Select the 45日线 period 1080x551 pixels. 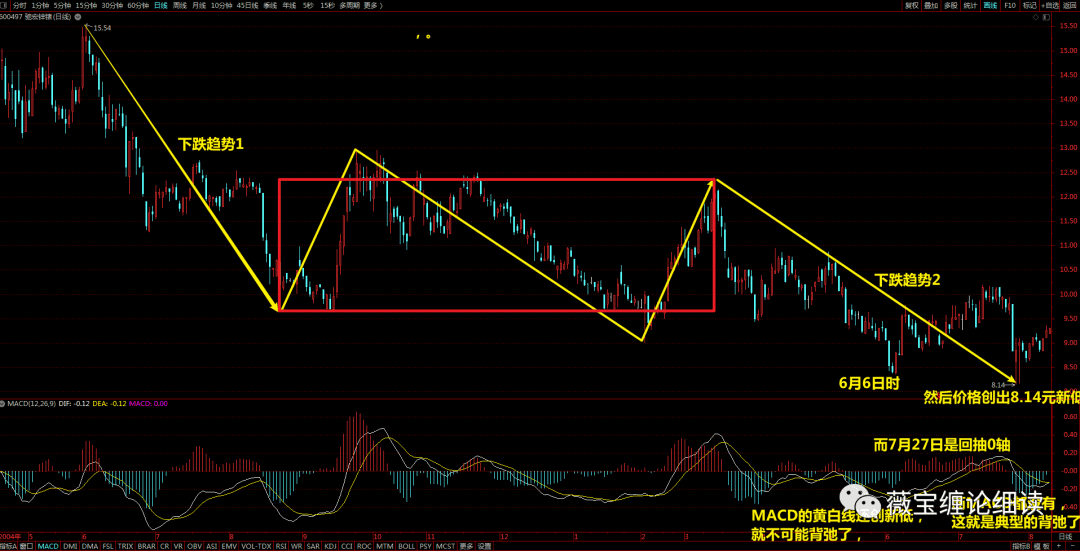point(247,6)
